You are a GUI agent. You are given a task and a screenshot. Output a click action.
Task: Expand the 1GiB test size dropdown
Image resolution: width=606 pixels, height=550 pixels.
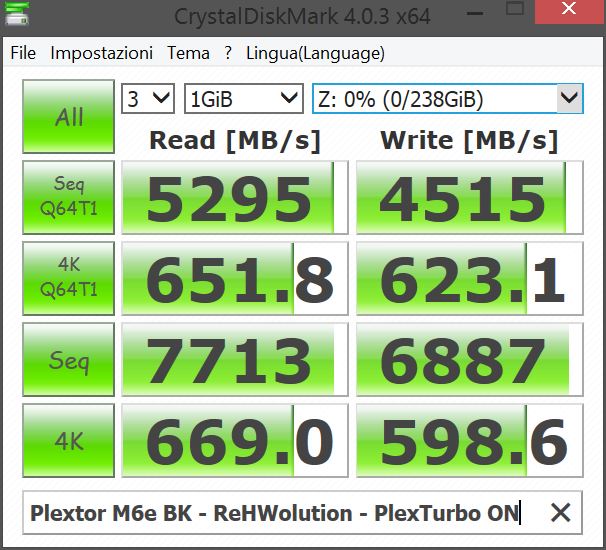pyautogui.click(x=243, y=98)
